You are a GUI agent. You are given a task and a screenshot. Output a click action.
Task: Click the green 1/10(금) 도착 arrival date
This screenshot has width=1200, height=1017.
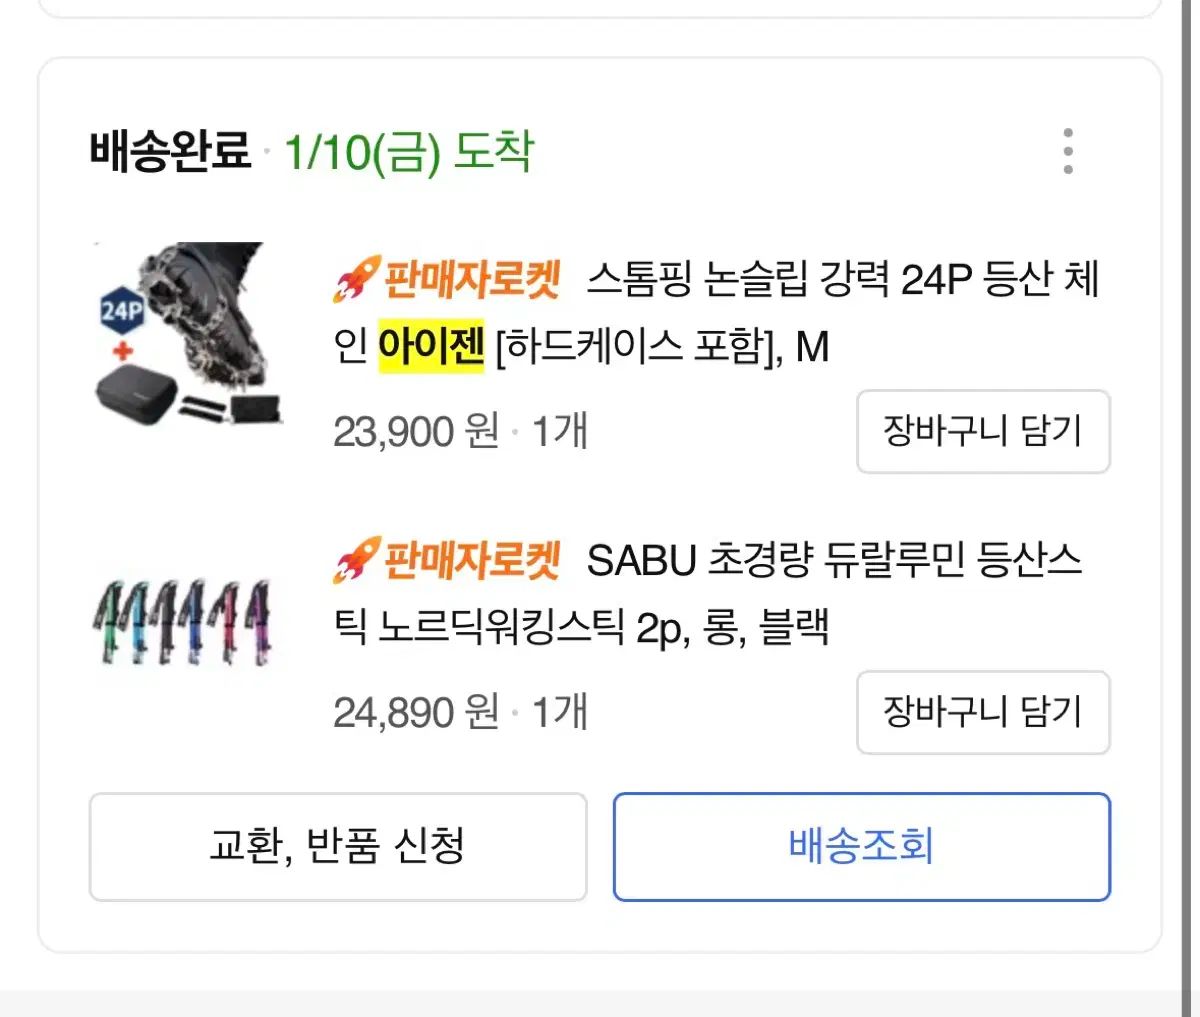(x=410, y=152)
